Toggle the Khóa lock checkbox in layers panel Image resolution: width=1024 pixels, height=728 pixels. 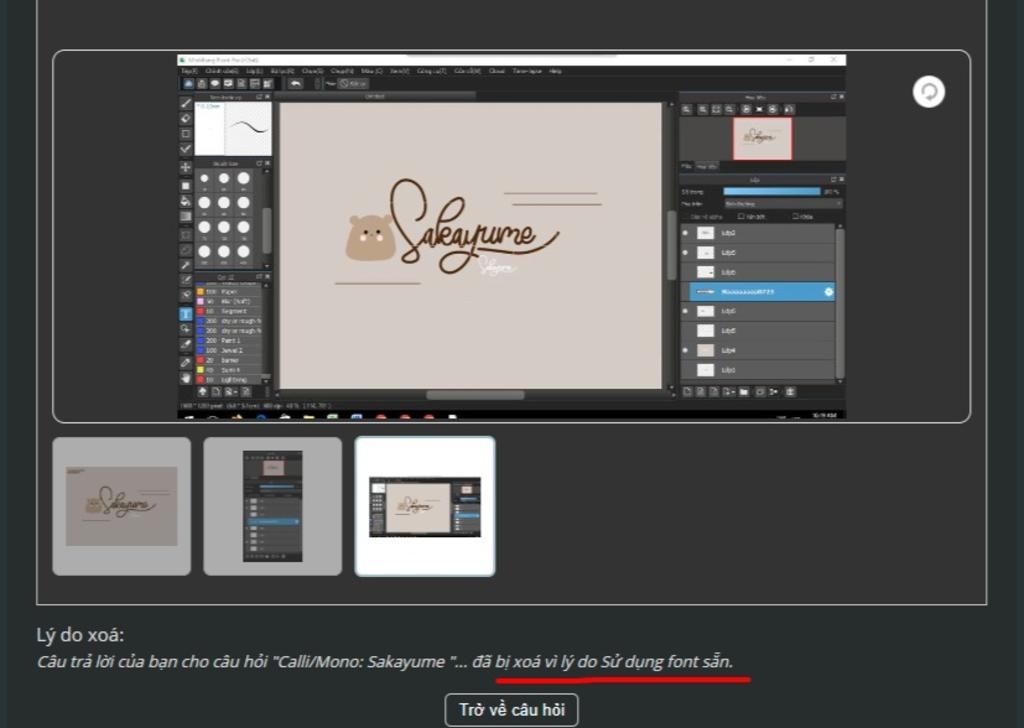[x=796, y=216]
